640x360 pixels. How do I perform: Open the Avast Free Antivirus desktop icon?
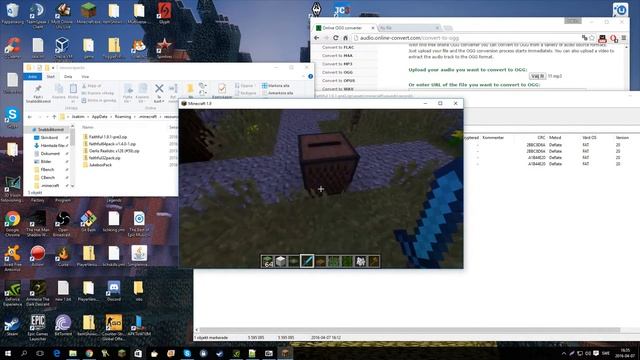point(12,257)
